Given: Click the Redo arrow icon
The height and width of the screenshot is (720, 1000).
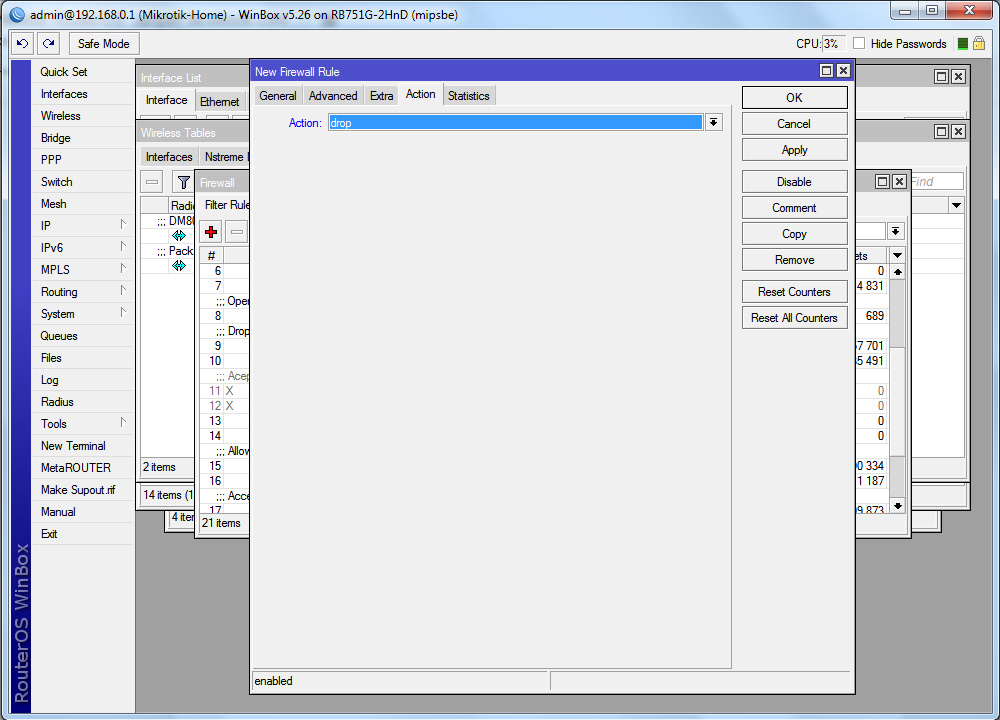Looking at the screenshot, I should pos(48,44).
